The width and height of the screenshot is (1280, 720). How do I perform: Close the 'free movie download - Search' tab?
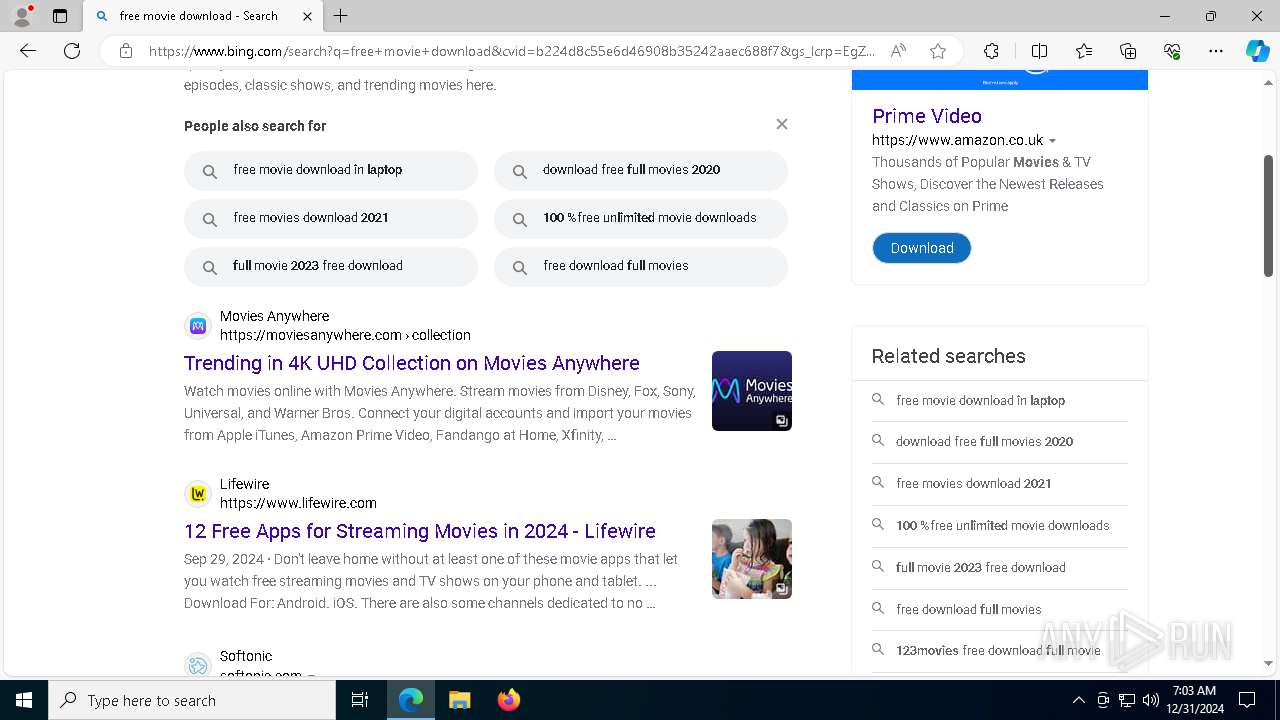click(307, 16)
